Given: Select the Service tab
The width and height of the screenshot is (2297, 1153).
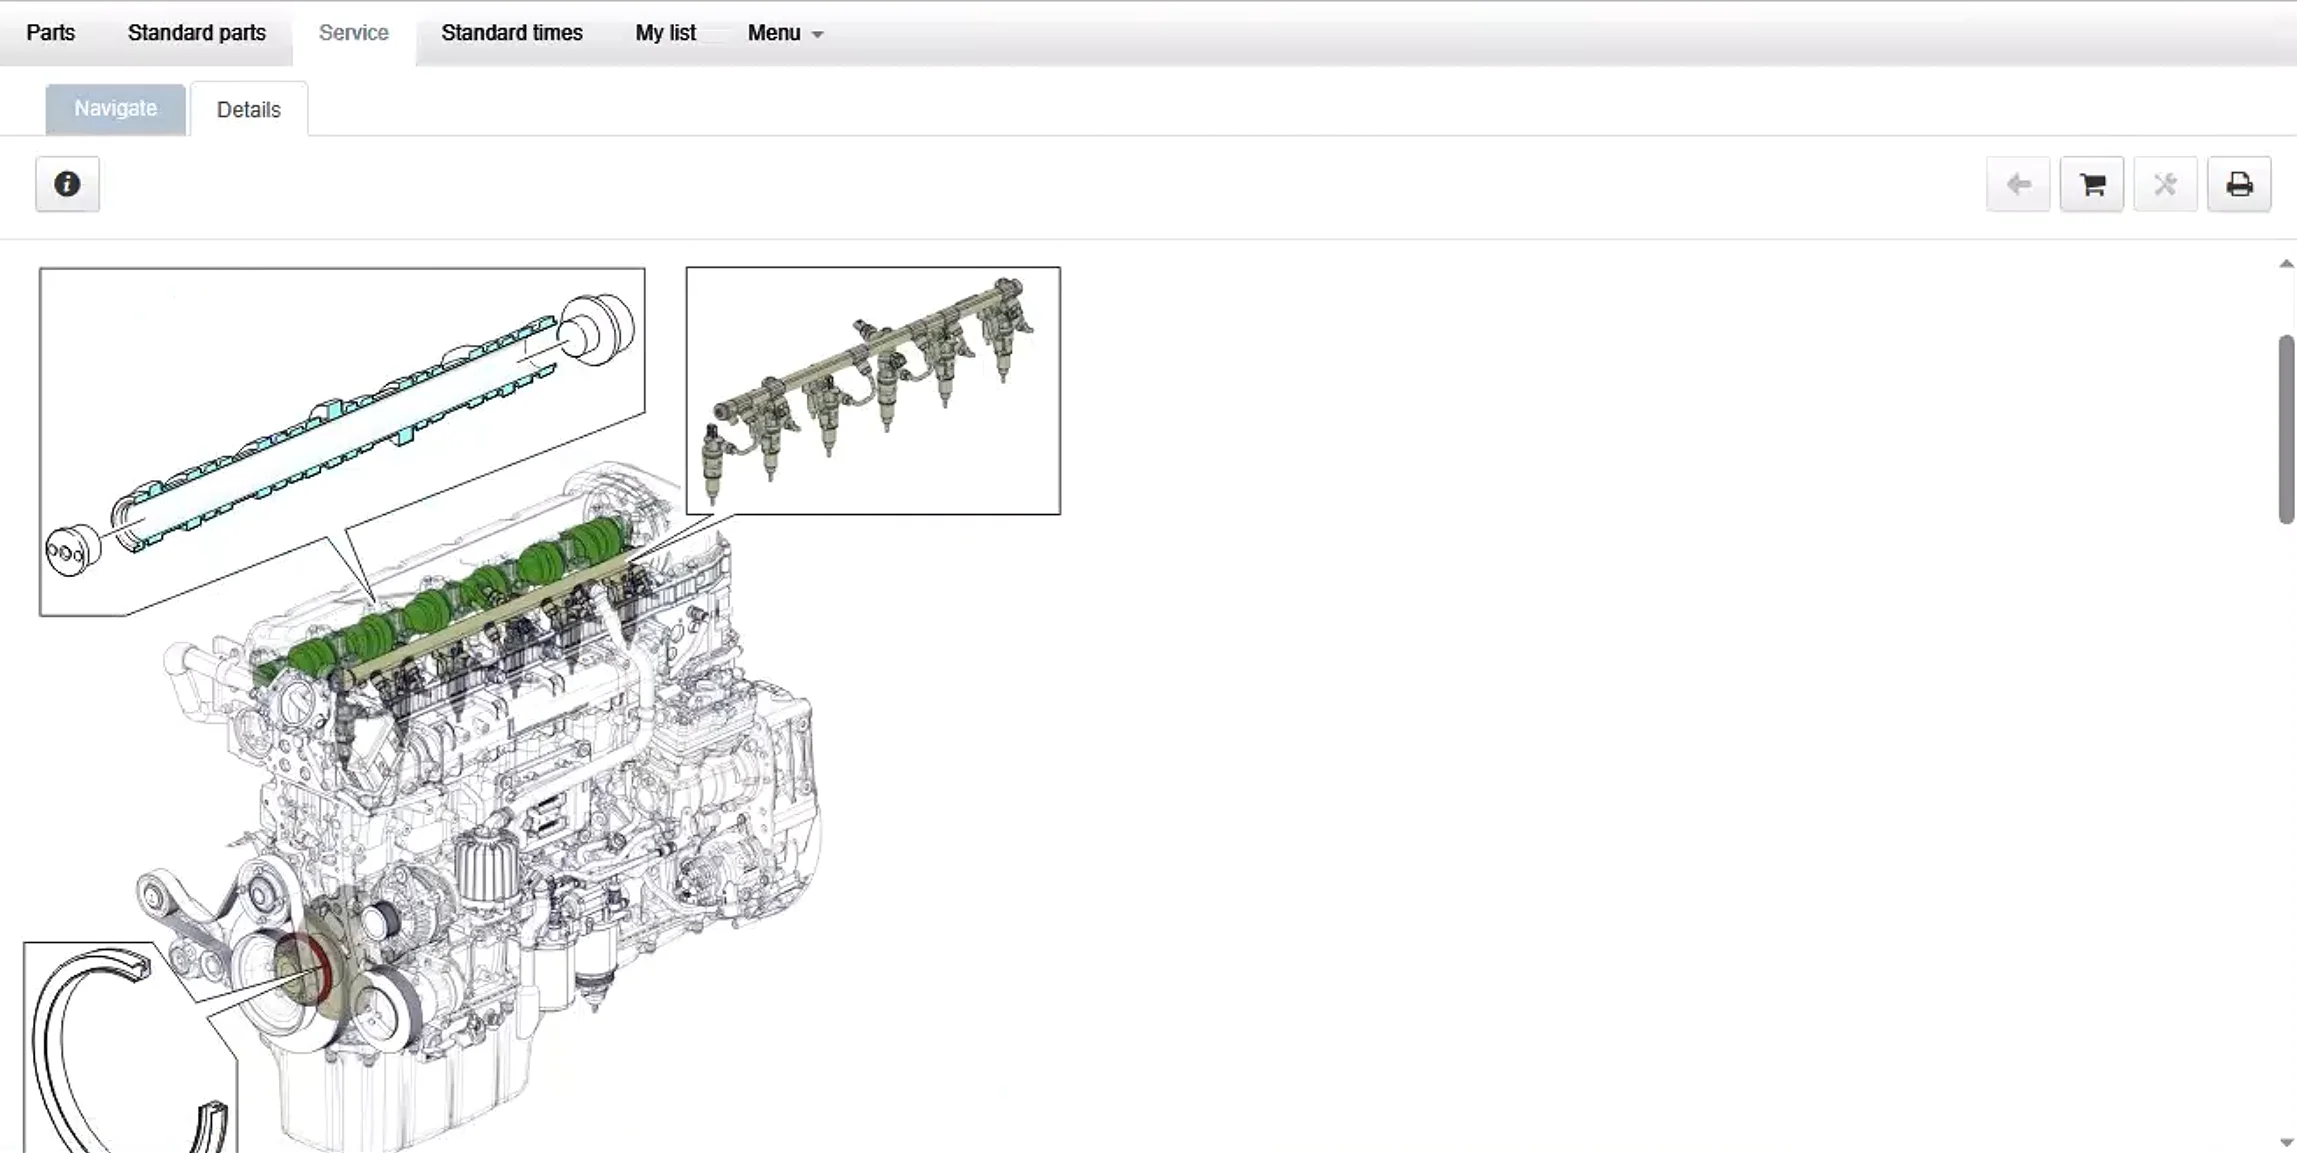Looking at the screenshot, I should (x=353, y=33).
